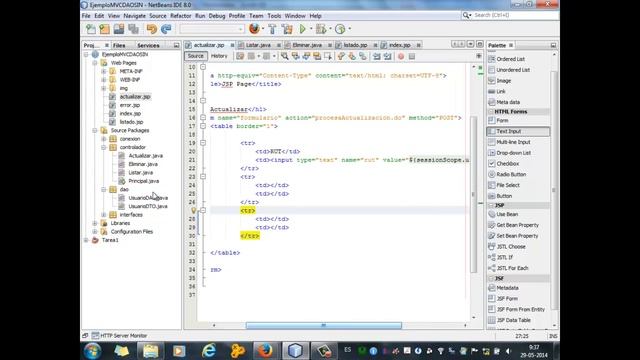Switch to the Files panel tab
Screen dimensions: 640x360
click(119, 45)
